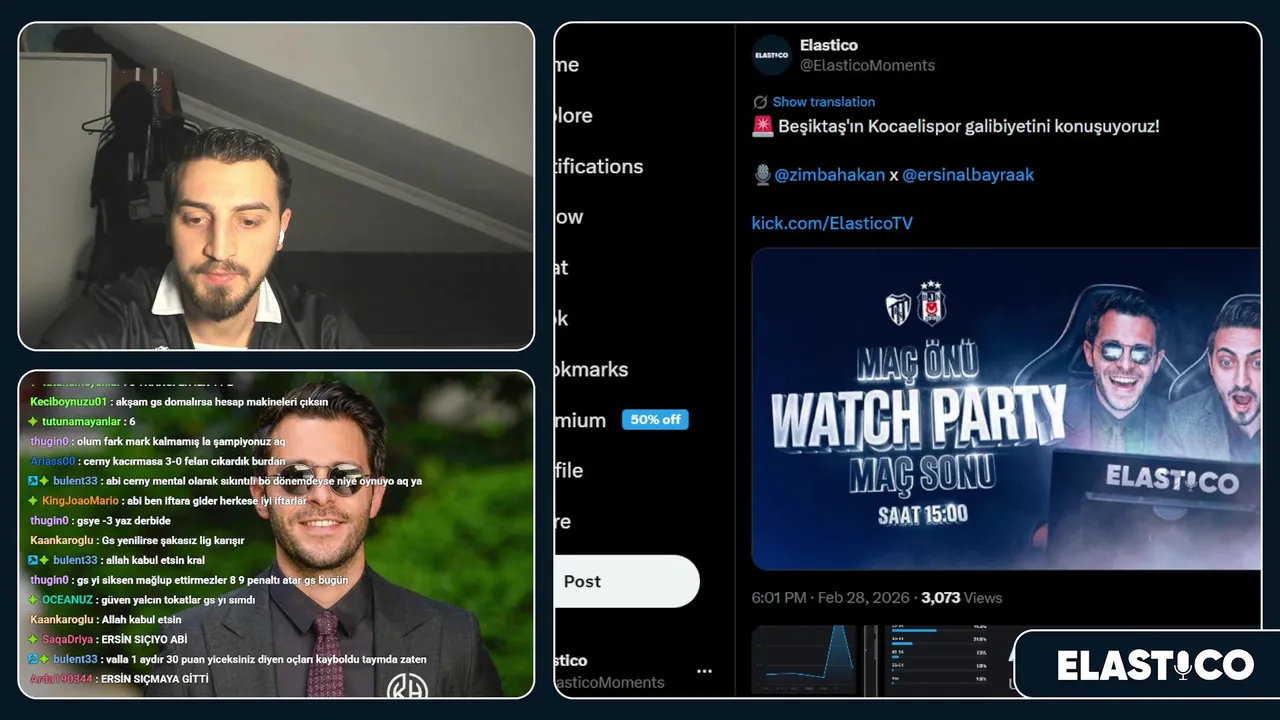Viewport: 1280px width, 720px height.
Task: Click message 'güven yalcın tokatlar gs yı sımdı'
Action: pos(179,600)
